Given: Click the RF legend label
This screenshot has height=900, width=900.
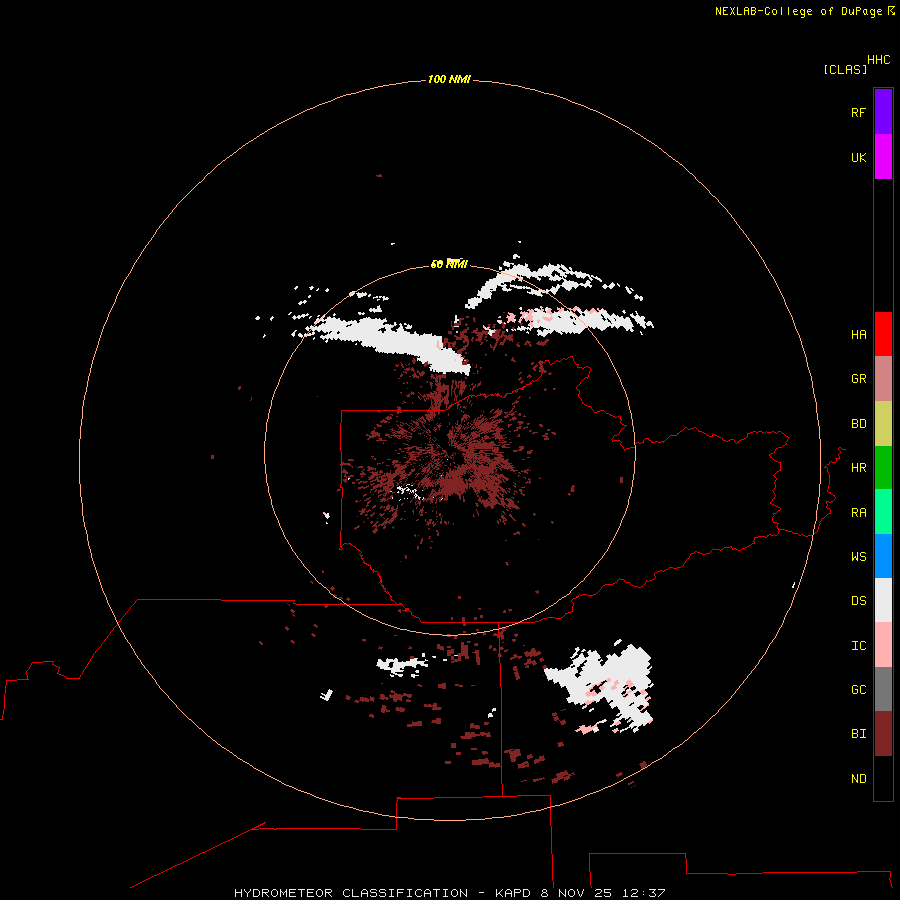Looking at the screenshot, I should pyautogui.click(x=858, y=112).
